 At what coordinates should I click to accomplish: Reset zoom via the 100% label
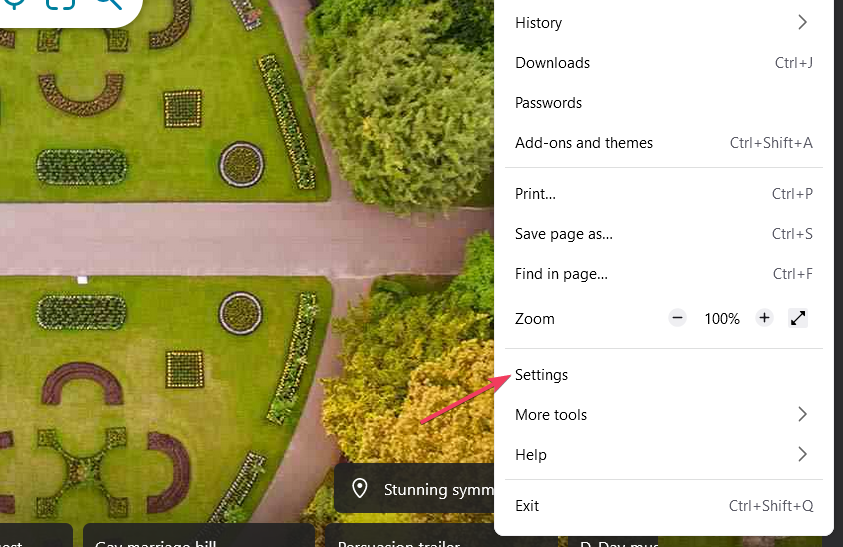pyautogui.click(x=721, y=318)
